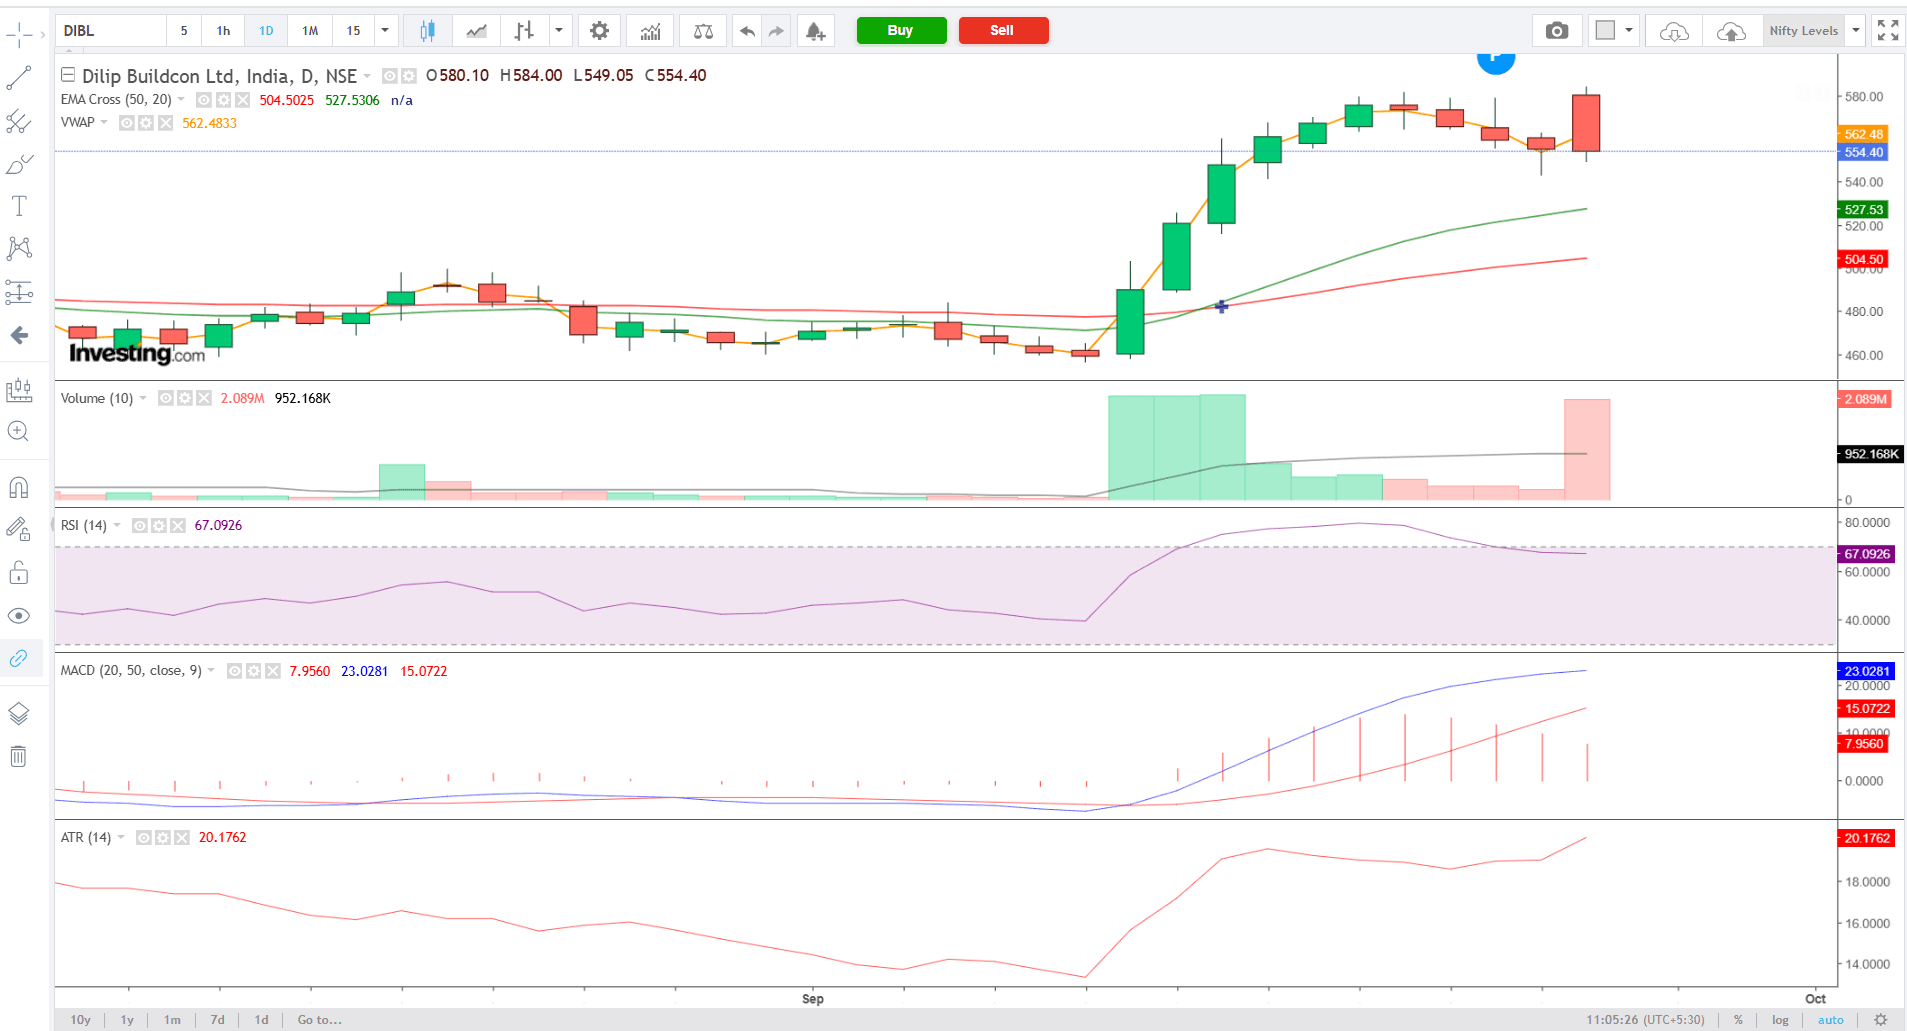Select the 5 minute interval

(x=184, y=31)
